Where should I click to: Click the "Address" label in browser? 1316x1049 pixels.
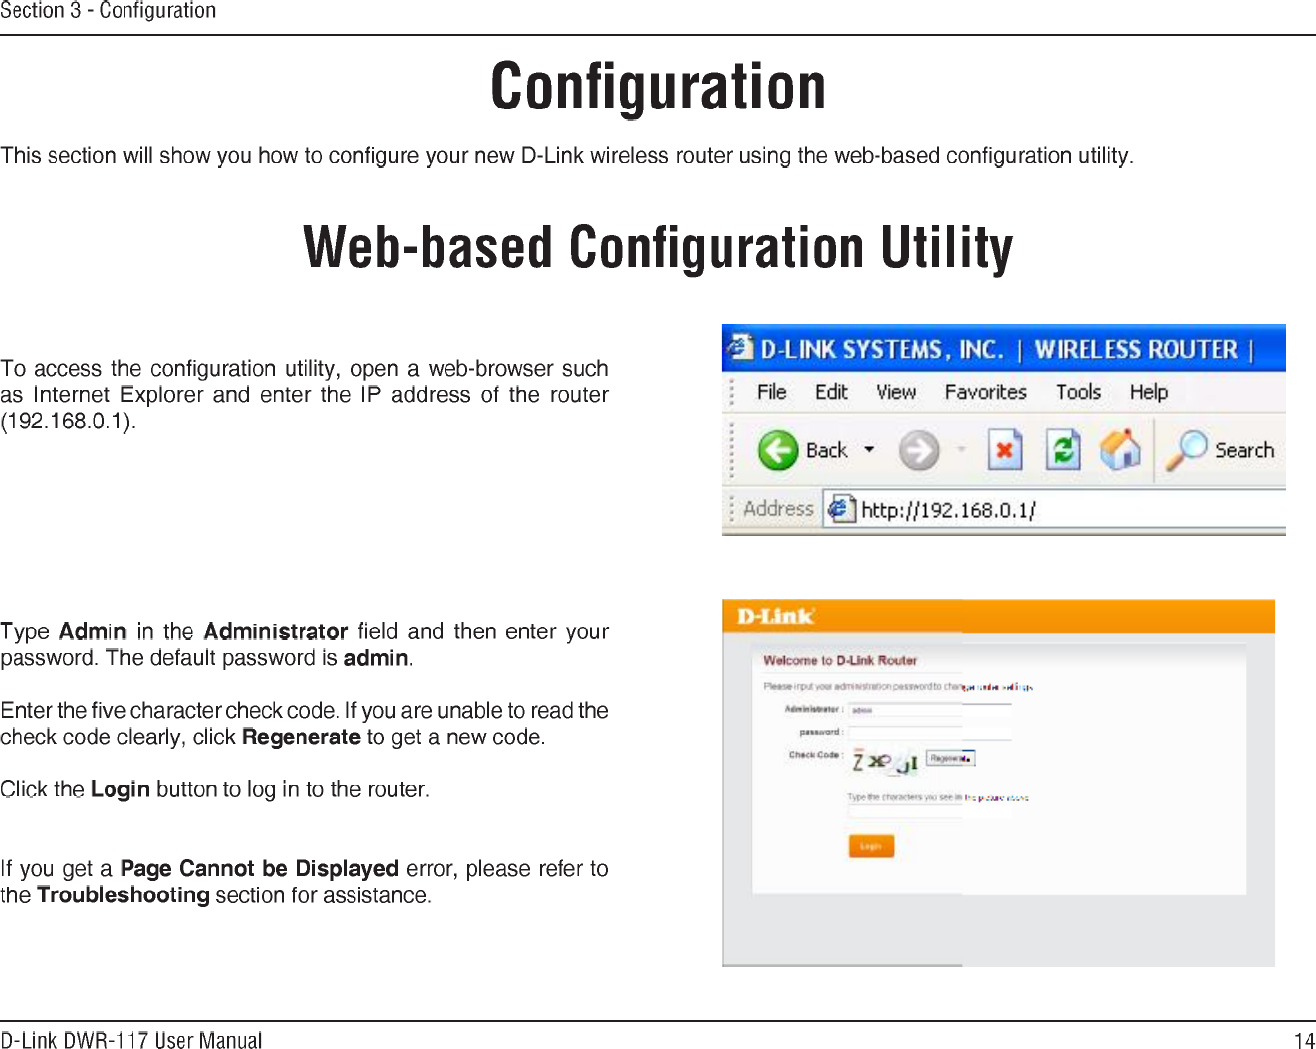[778, 508]
